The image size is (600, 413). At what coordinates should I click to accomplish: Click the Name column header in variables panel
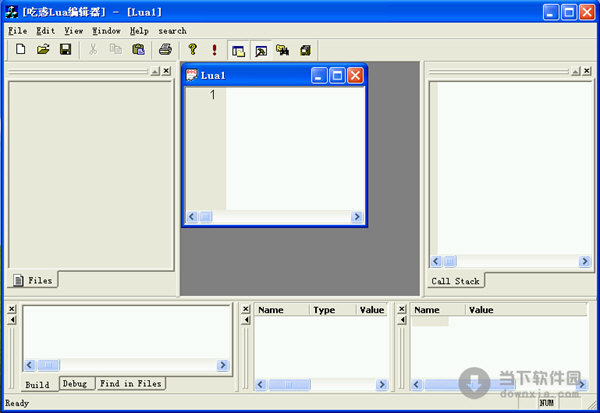tap(282, 310)
